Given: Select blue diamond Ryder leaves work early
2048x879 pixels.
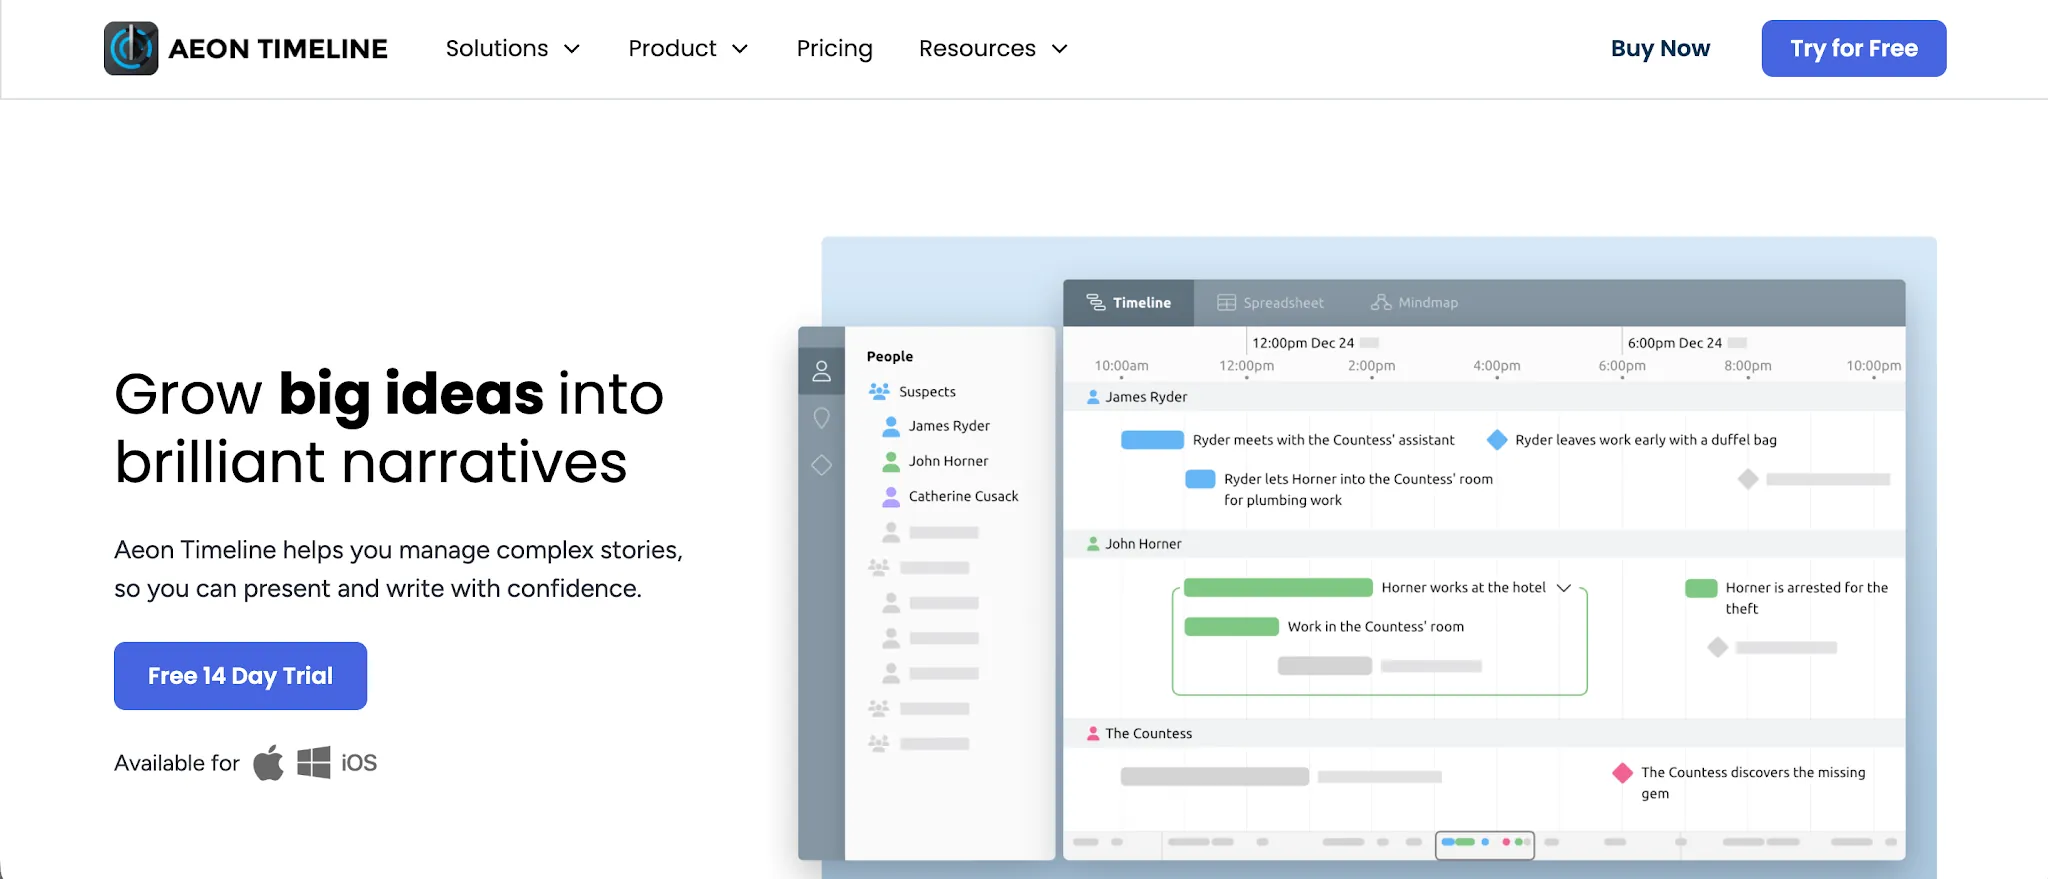Looking at the screenshot, I should click(x=1497, y=440).
